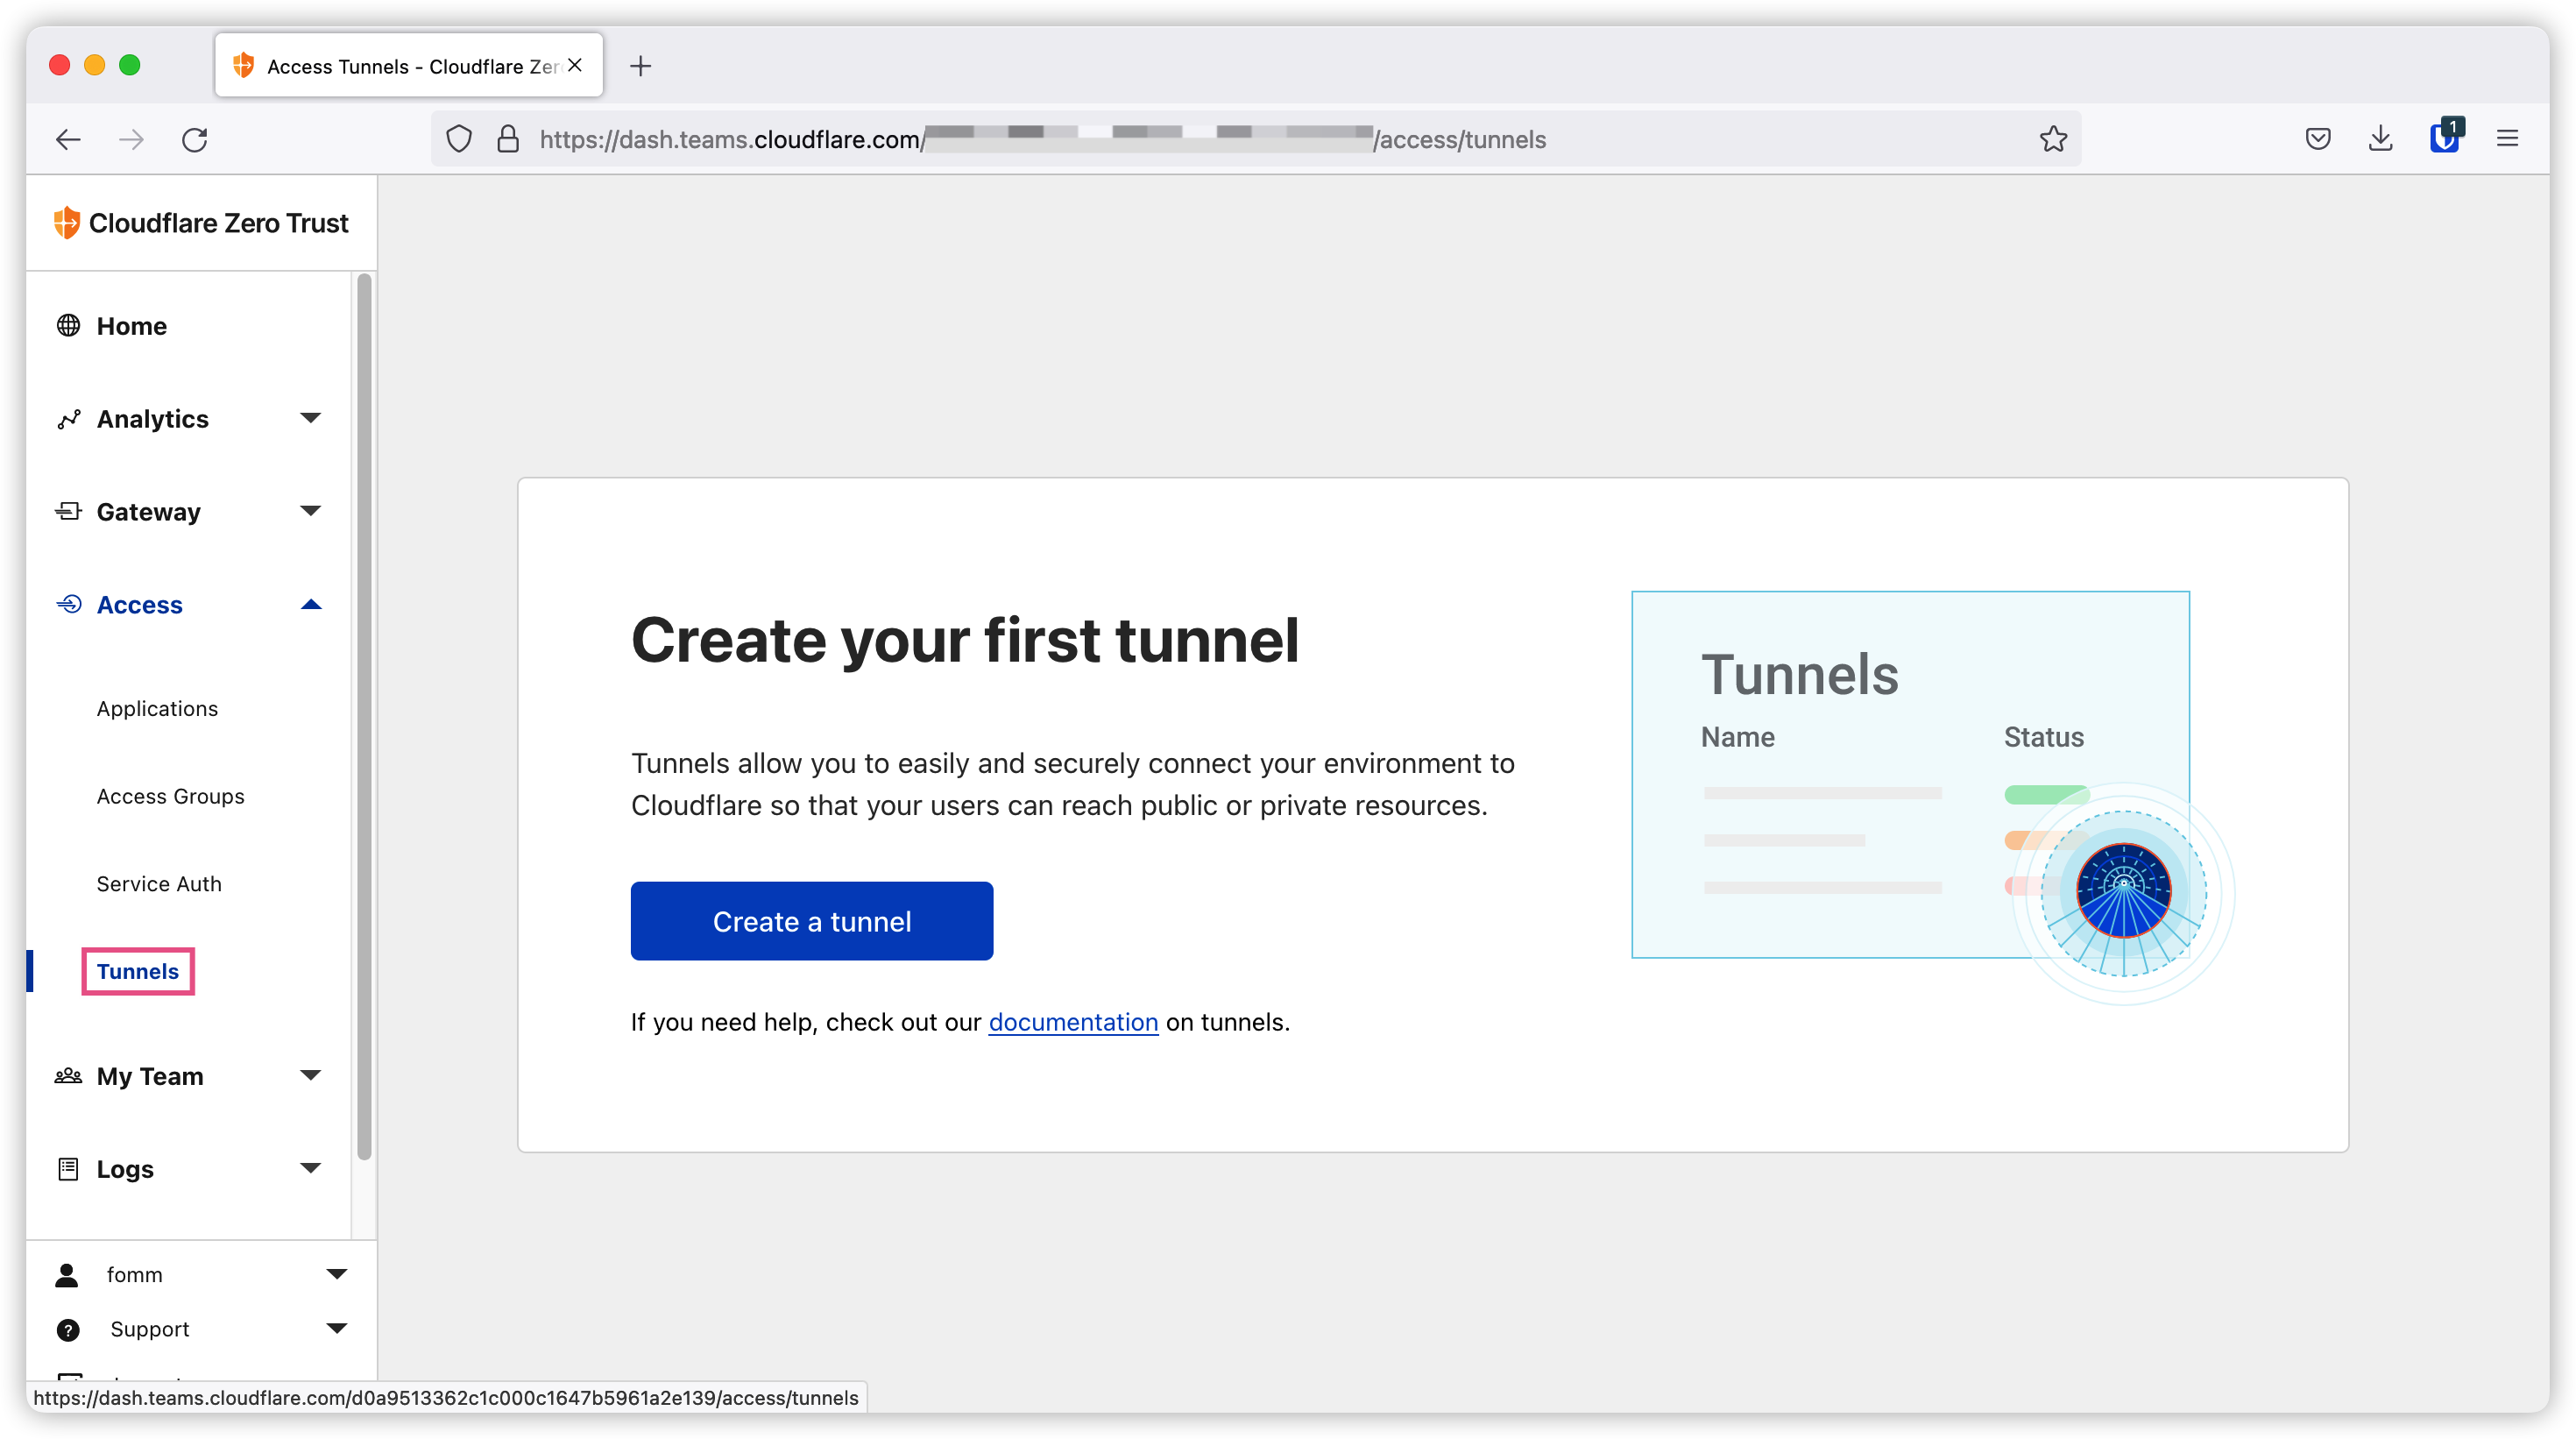Open Service Auth menu item

pyautogui.click(x=159, y=883)
